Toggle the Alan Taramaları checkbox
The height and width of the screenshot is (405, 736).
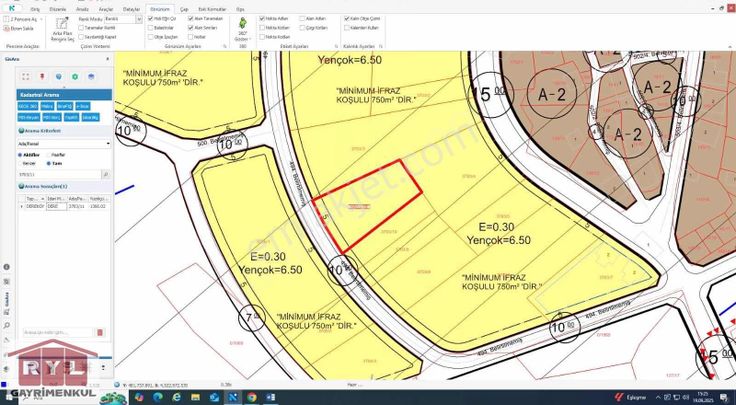pos(189,18)
